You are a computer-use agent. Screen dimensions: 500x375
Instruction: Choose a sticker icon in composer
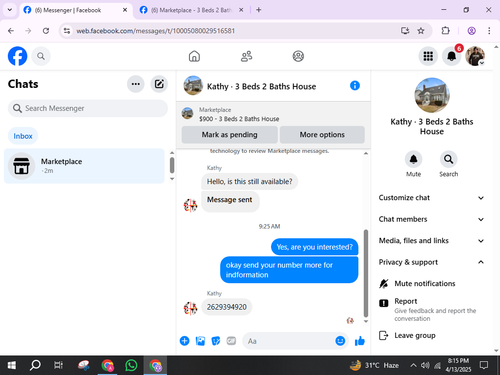(216, 341)
